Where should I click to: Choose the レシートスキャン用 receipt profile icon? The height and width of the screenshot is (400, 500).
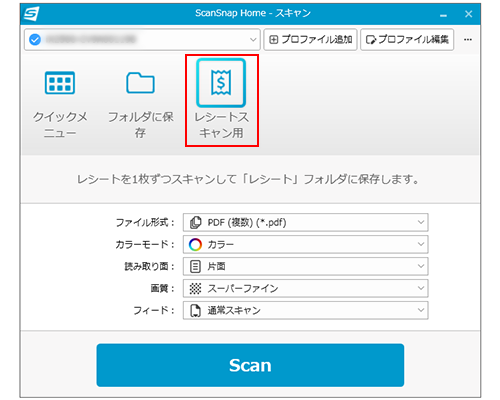tap(221, 83)
